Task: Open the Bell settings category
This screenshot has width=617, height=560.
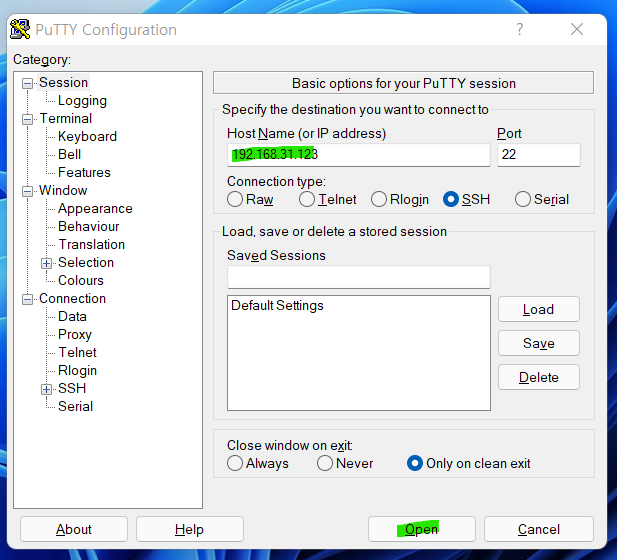Action: coord(69,154)
